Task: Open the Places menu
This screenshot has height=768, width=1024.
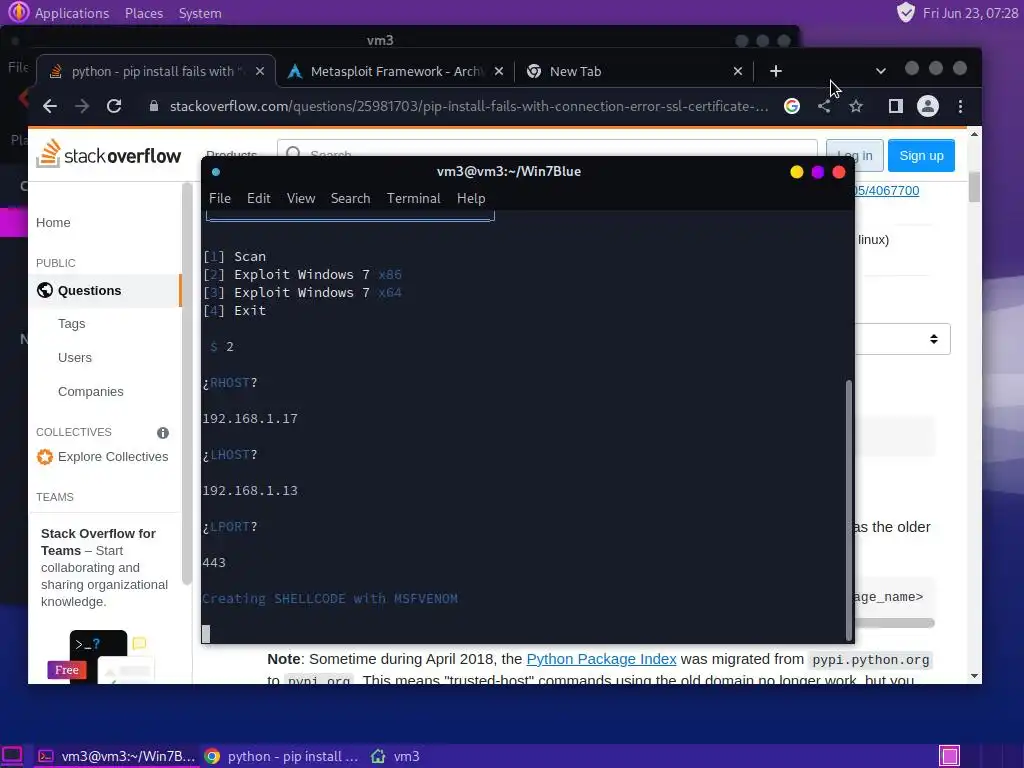Action: click(x=144, y=13)
